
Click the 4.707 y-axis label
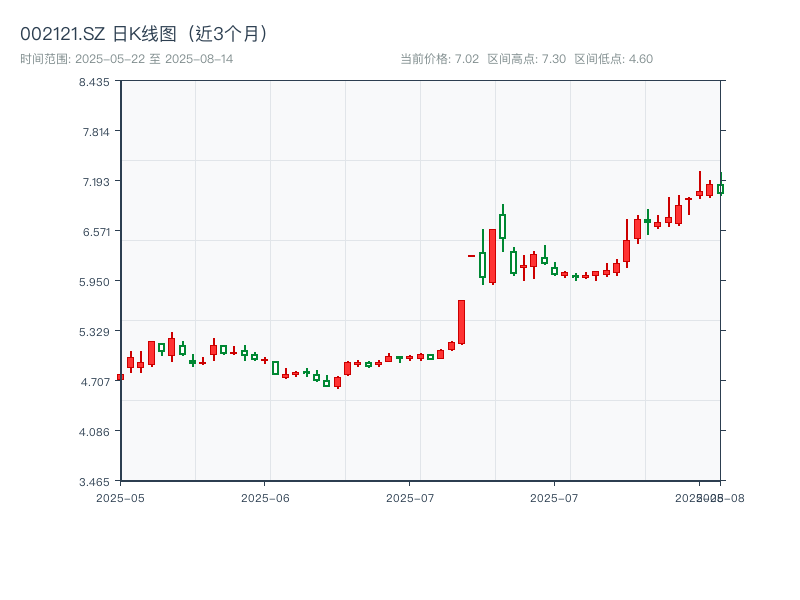point(95,382)
